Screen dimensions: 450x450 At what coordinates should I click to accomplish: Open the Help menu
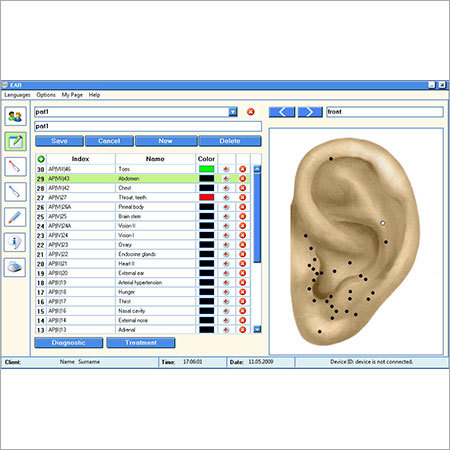coord(94,95)
